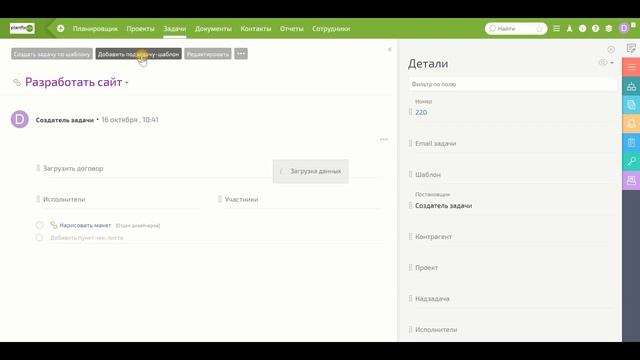Check the Нарисовать макет checklist item
Image resolution: width=640 pixels, height=360 pixels.
click(x=40, y=225)
